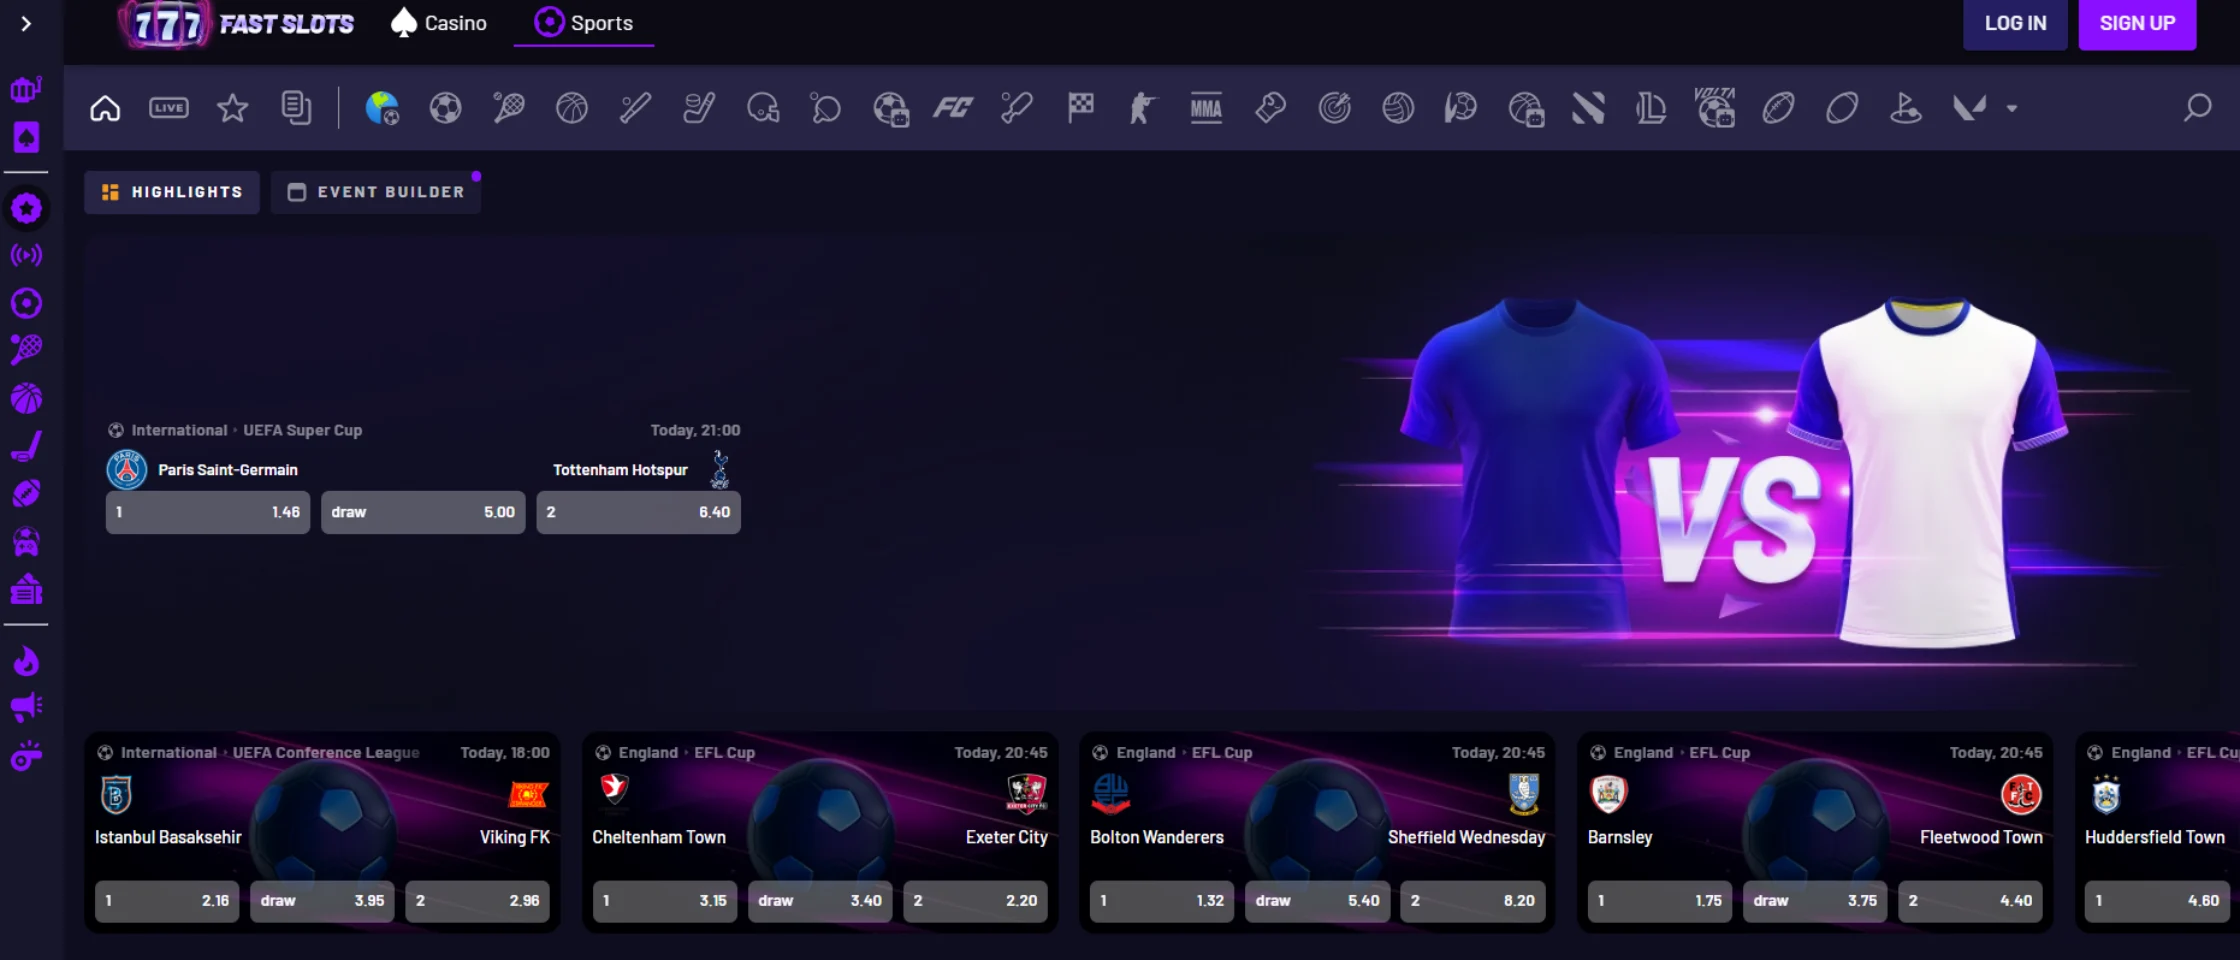The height and width of the screenshot is (960, 2240).
Task: Open the Counter-Strike esports section
Action: [x=1143, y=108]
